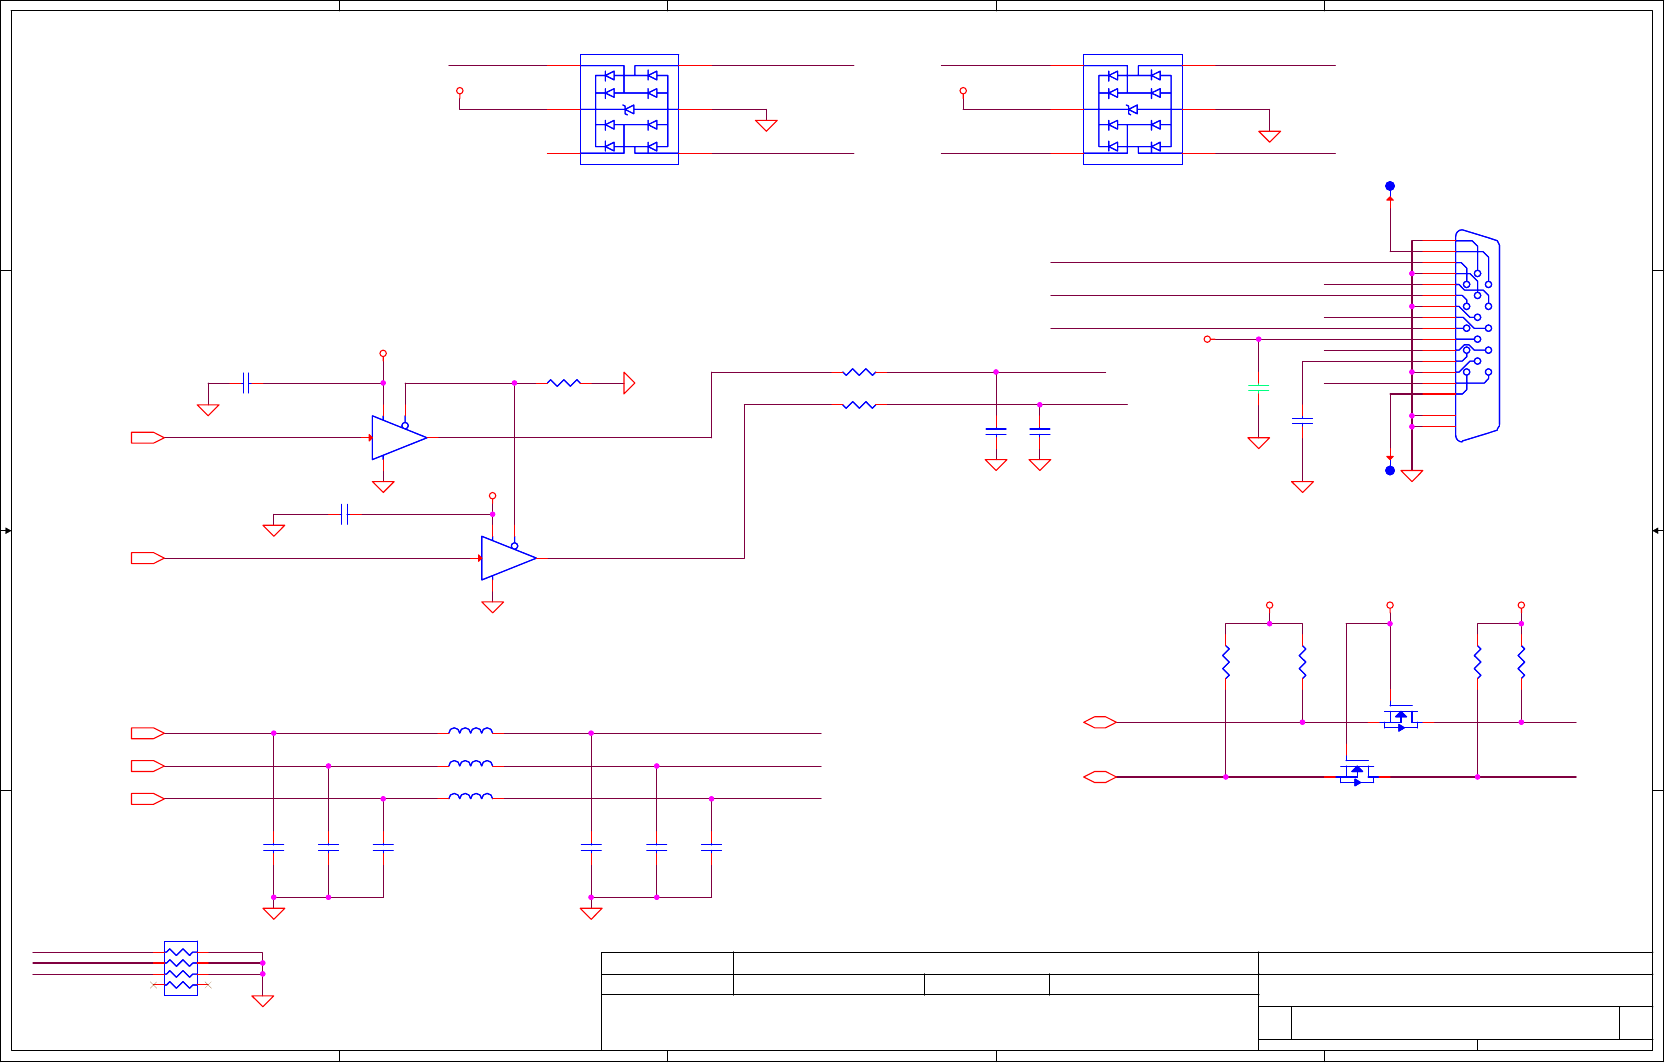Click the arrow terminal right of enable resistor
The width and height of the screenshot is (1665, 1063).
[629, 383]
